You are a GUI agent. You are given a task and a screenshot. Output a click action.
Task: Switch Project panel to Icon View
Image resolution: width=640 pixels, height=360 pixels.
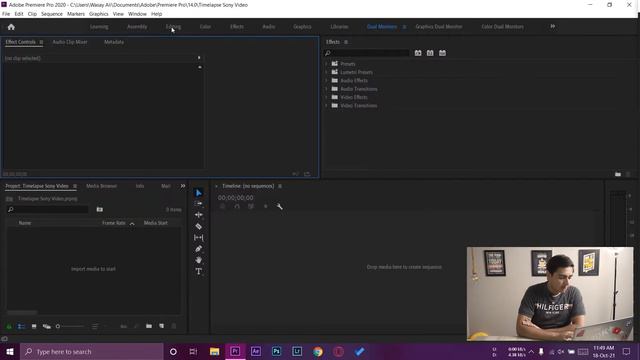pyautogui.click(x=34, y=327)
